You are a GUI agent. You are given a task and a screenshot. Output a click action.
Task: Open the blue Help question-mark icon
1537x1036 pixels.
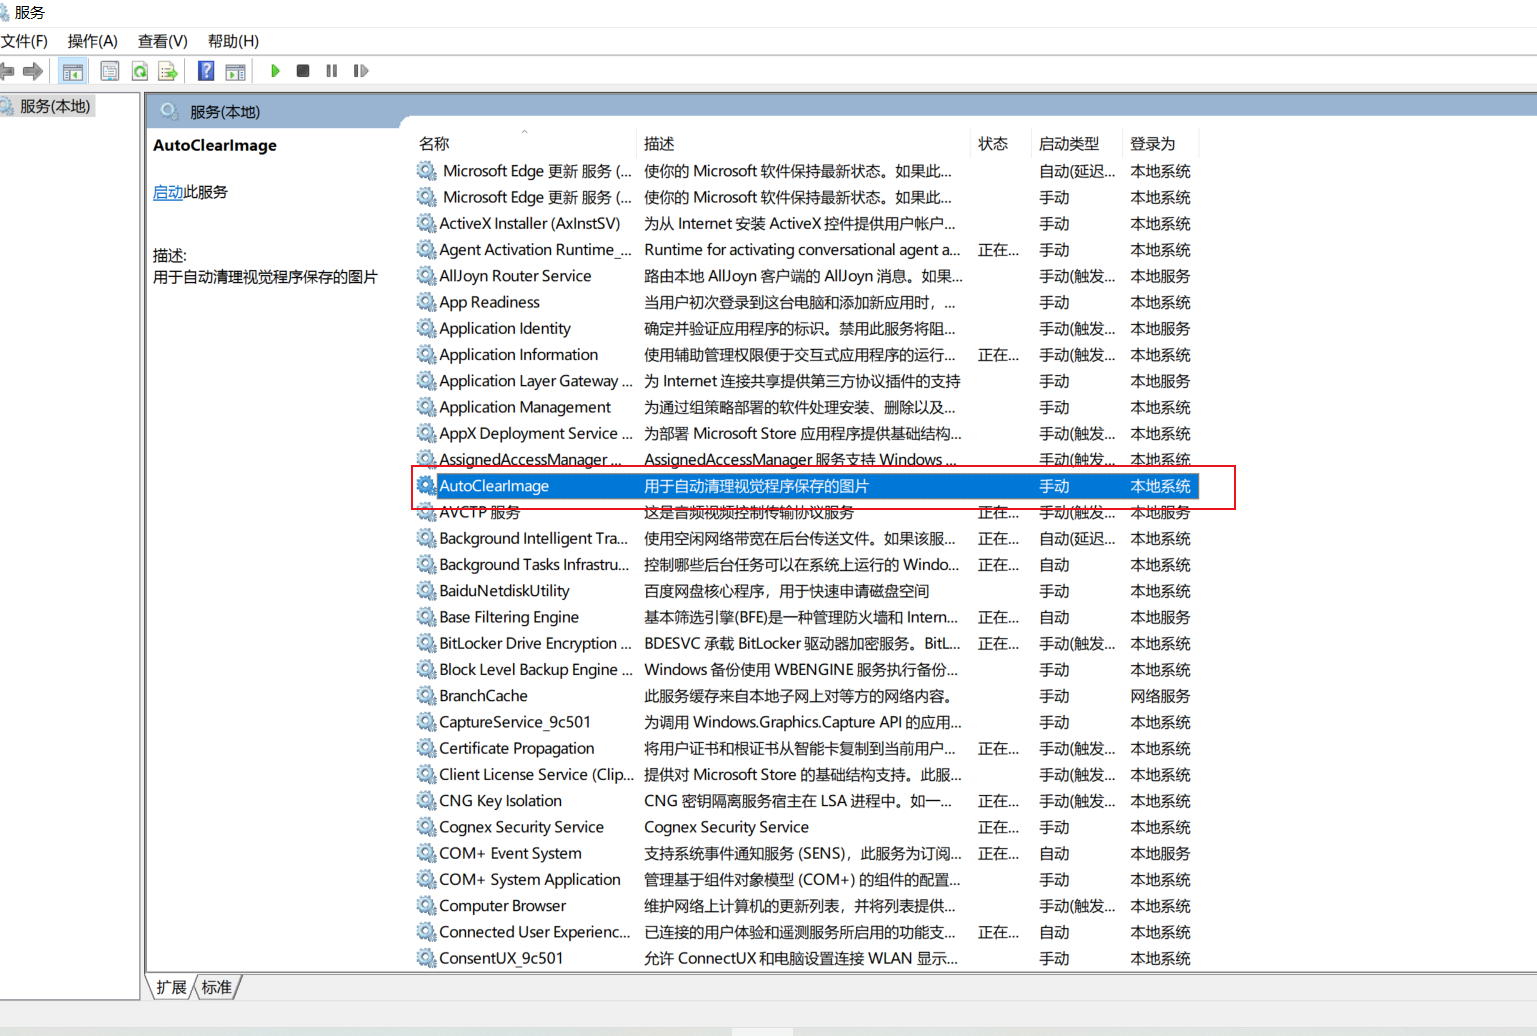pyautogui.click(x=206, y=71)
